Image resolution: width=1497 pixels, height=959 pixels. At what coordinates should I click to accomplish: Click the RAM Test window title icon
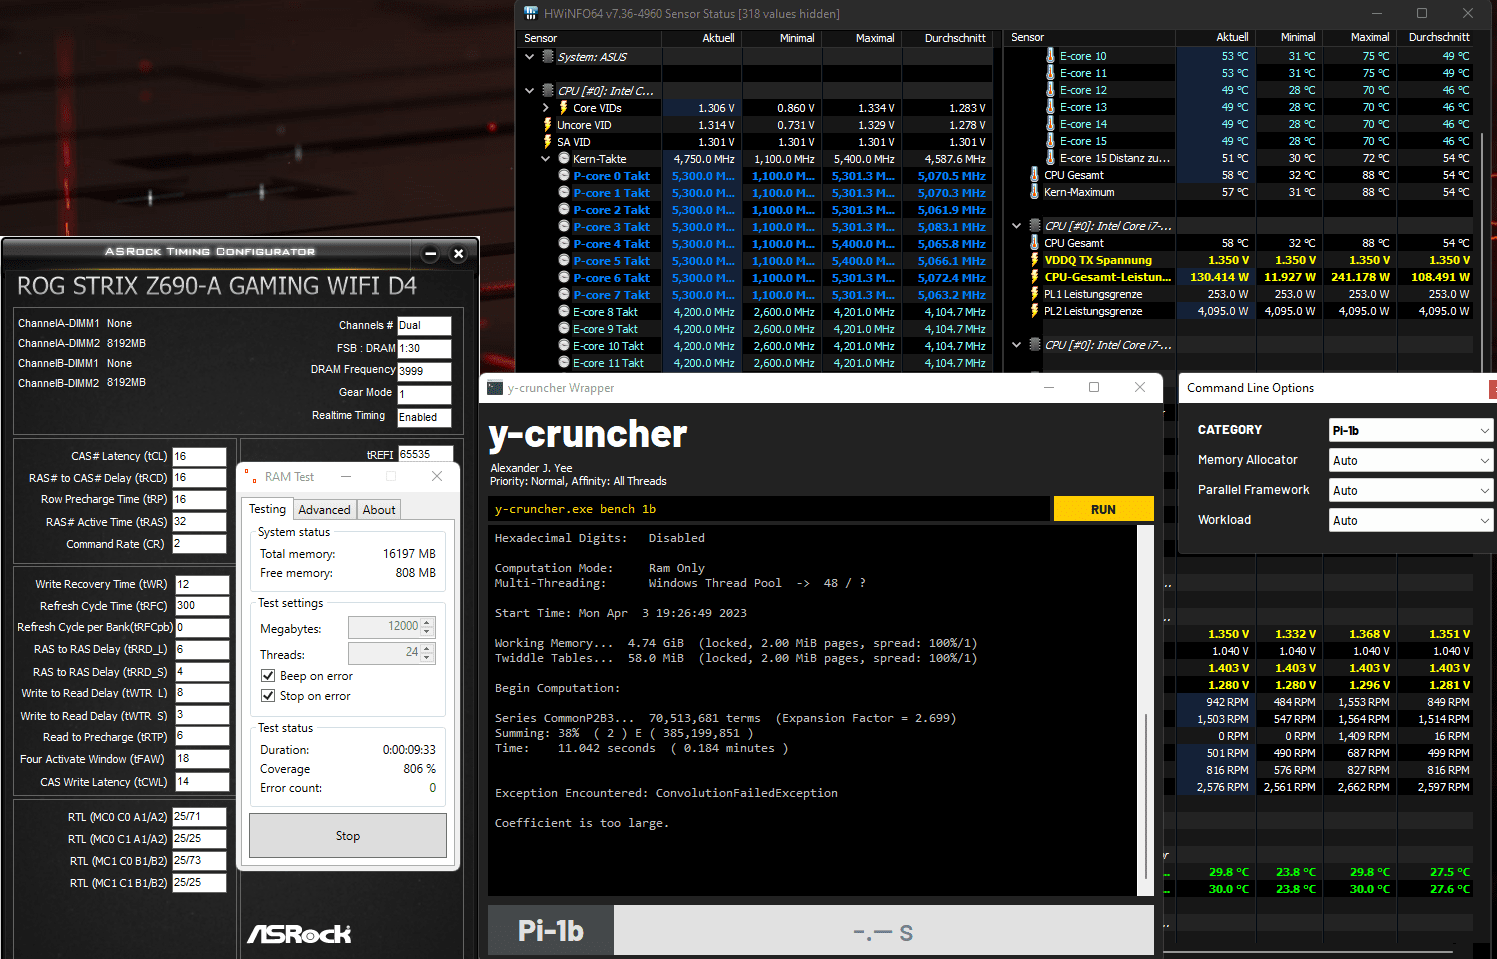(250, 477)
